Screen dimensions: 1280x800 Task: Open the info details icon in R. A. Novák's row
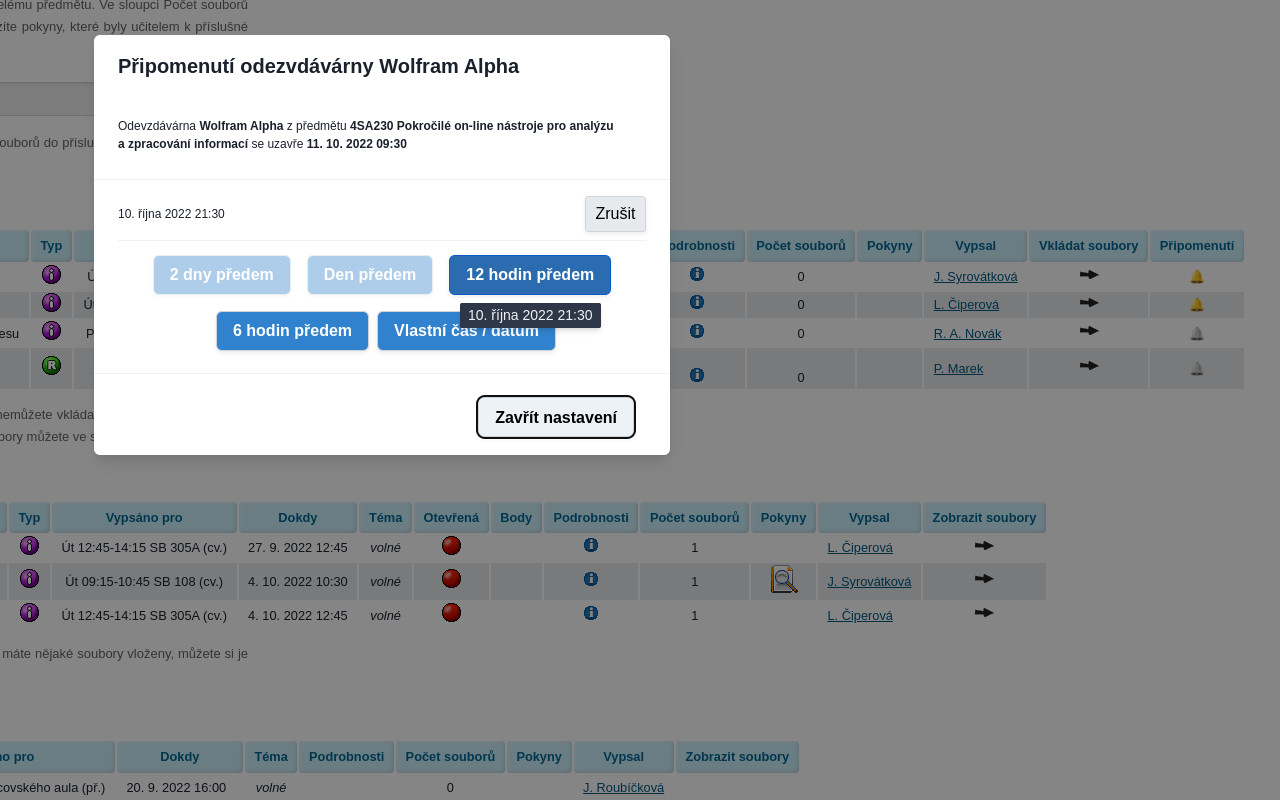pyautogui.click(x=697, y=331)
